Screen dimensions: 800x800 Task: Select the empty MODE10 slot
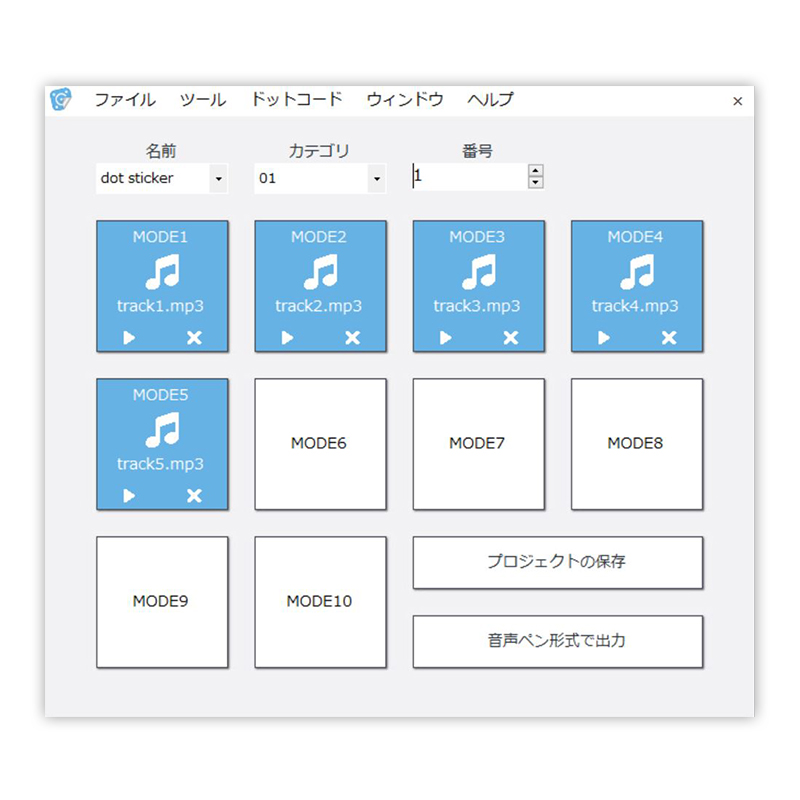[320, 602]
